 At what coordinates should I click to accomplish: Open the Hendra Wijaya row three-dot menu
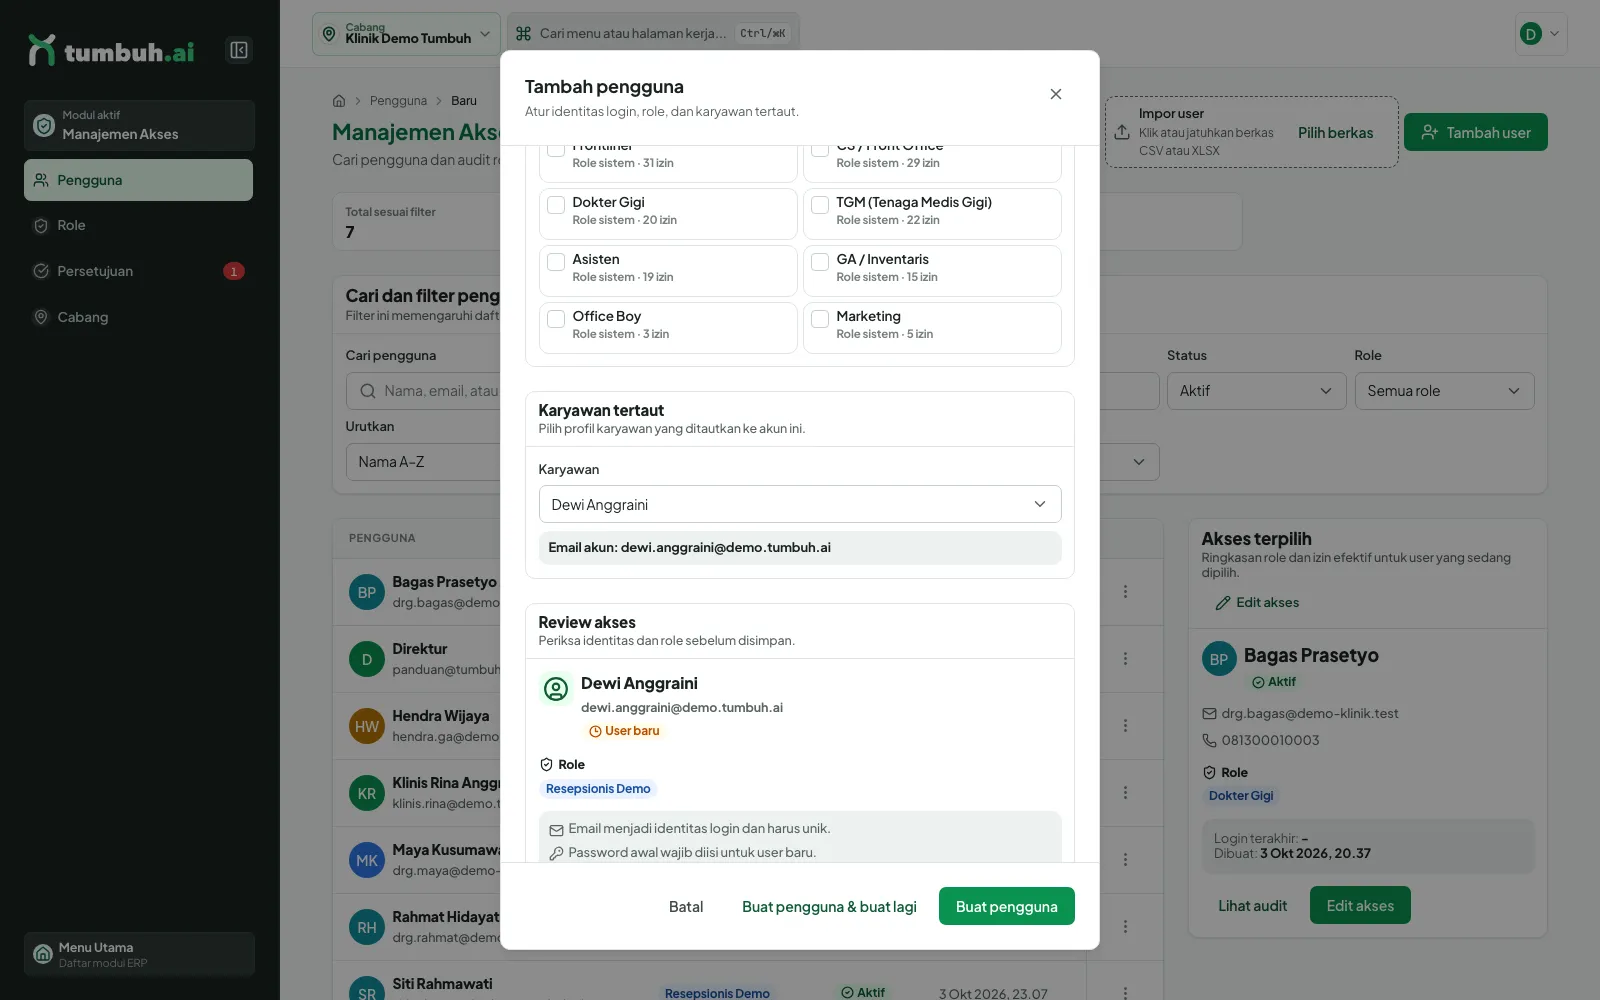click(x=1125, y=726)
